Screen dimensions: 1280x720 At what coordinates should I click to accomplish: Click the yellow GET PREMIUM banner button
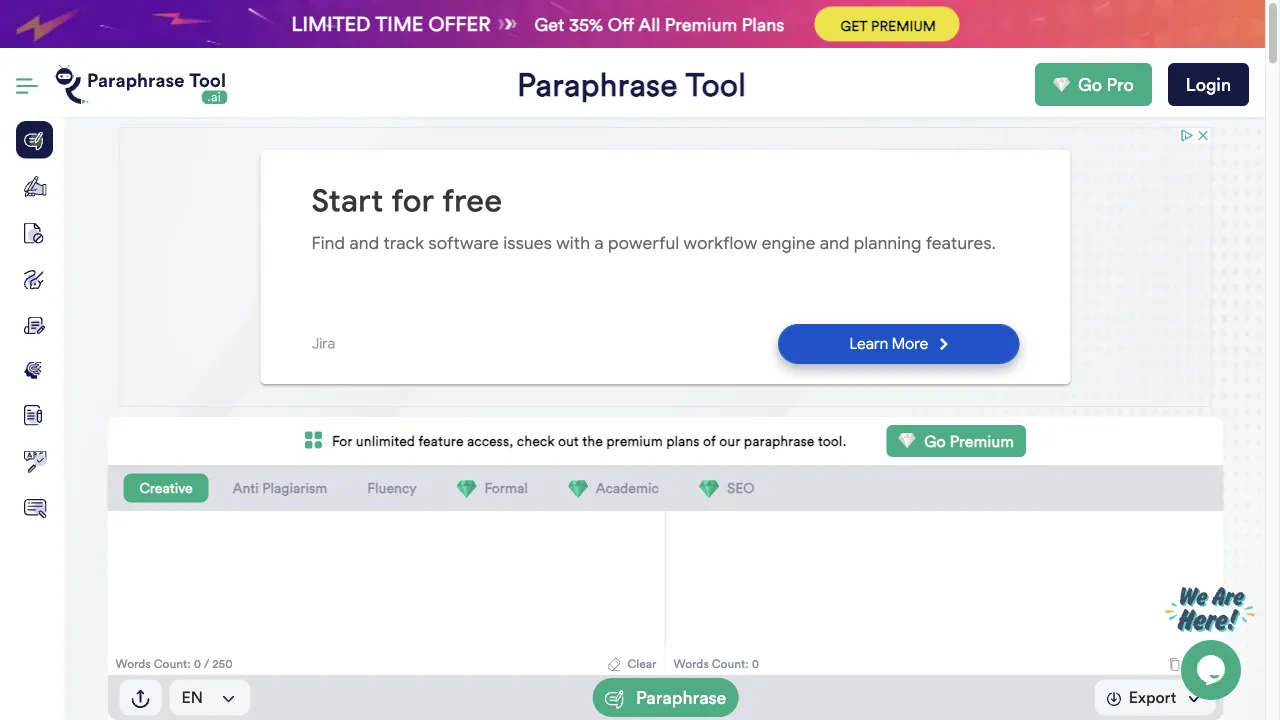[887, 25]
